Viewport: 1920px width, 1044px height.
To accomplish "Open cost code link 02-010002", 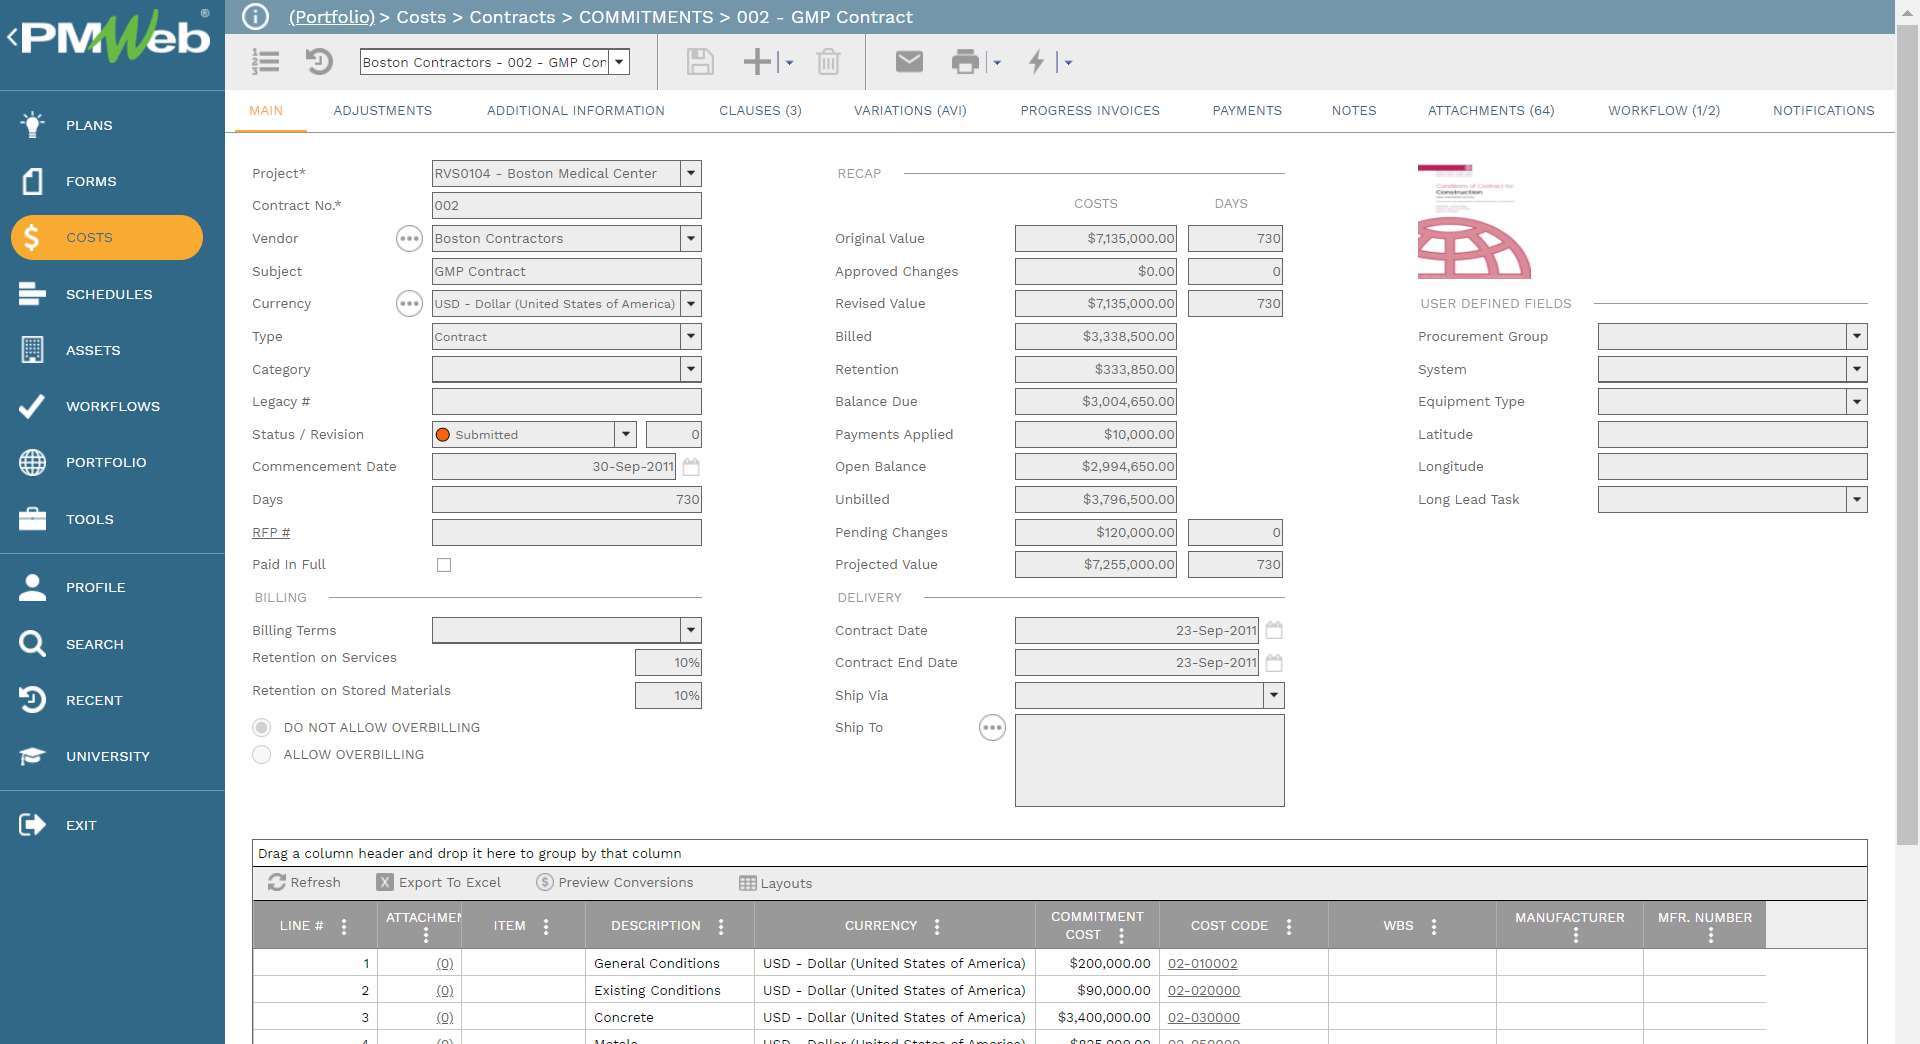I will pyautogui.click(x=1203, y=963).
